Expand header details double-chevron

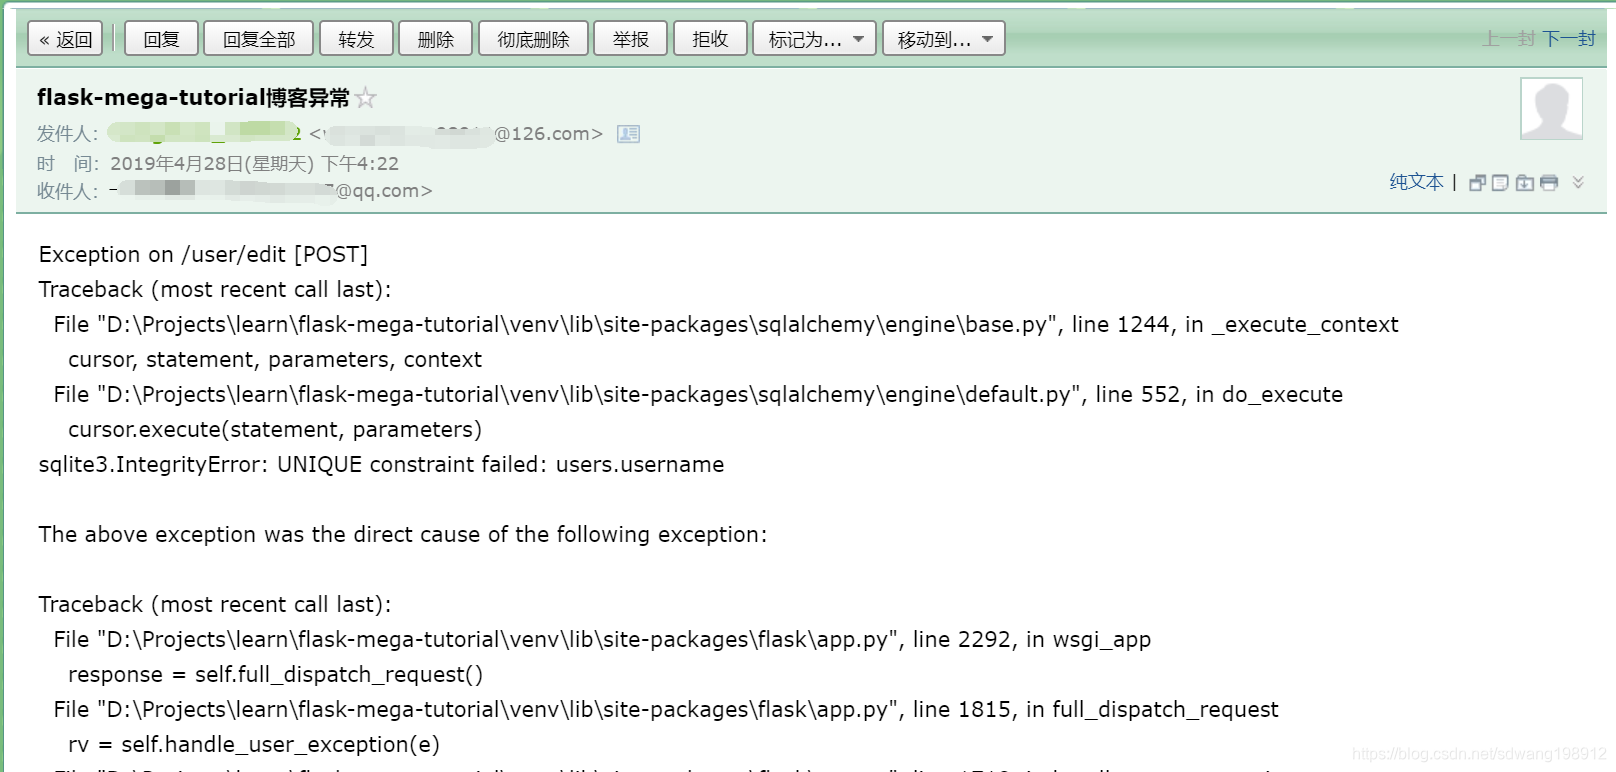pyautogui.click(x=1578, y=182)
